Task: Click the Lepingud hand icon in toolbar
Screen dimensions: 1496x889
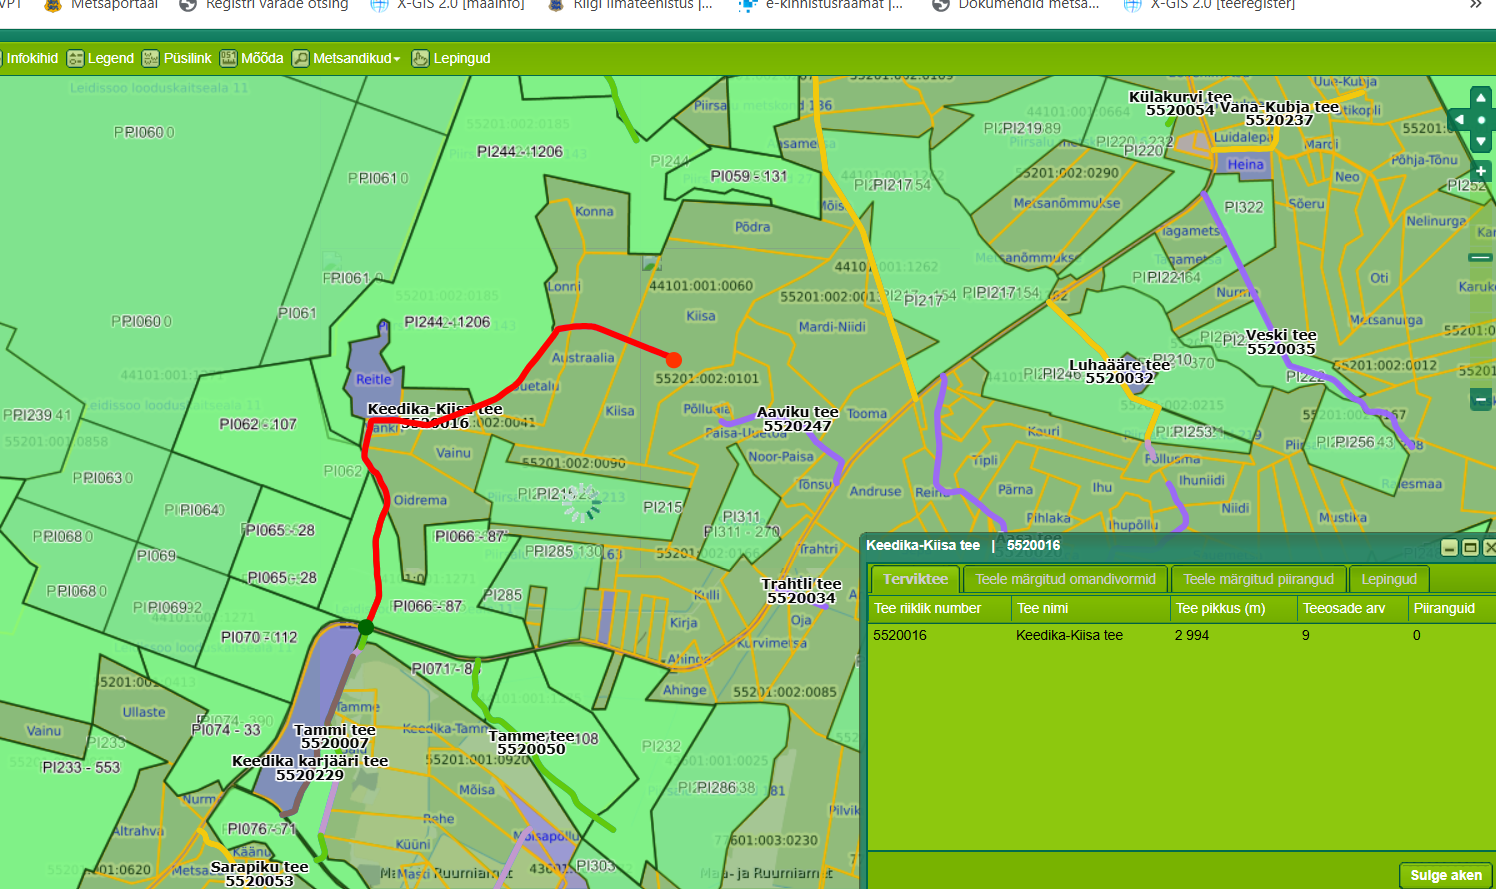Action: [x=420, y=59]
